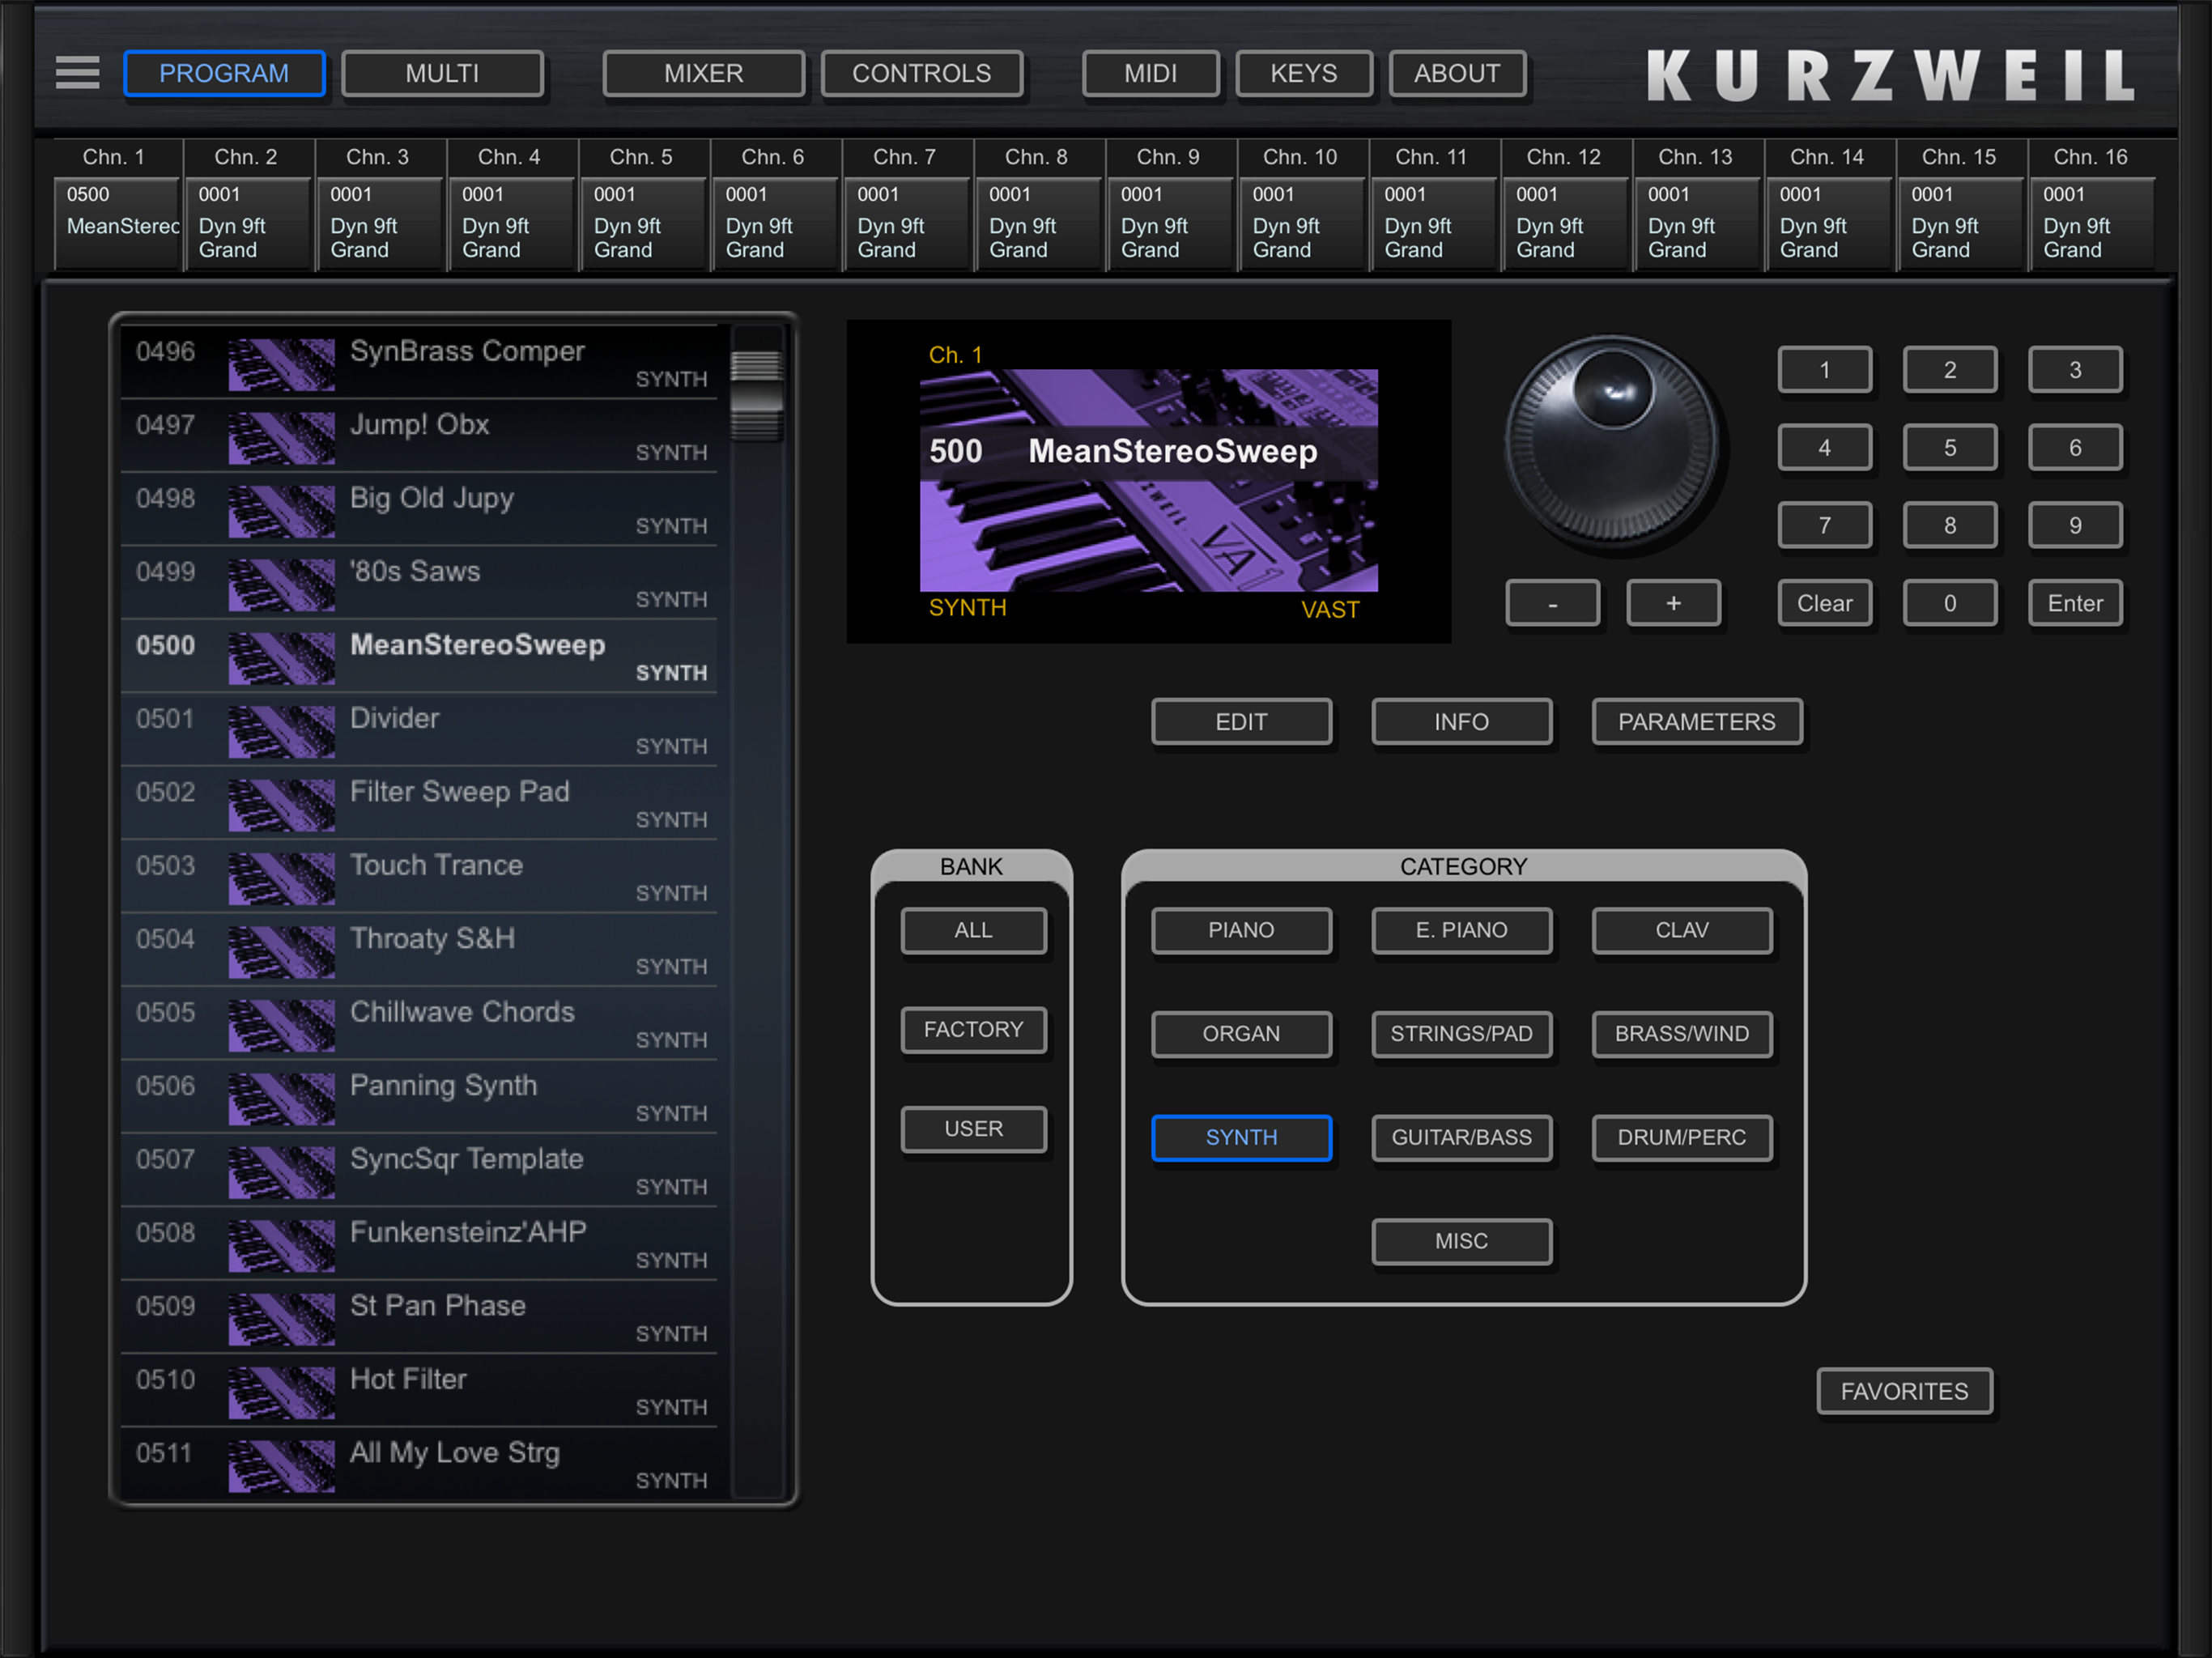
Task: Select the USER bank
Action: (x=973, y=1129)
